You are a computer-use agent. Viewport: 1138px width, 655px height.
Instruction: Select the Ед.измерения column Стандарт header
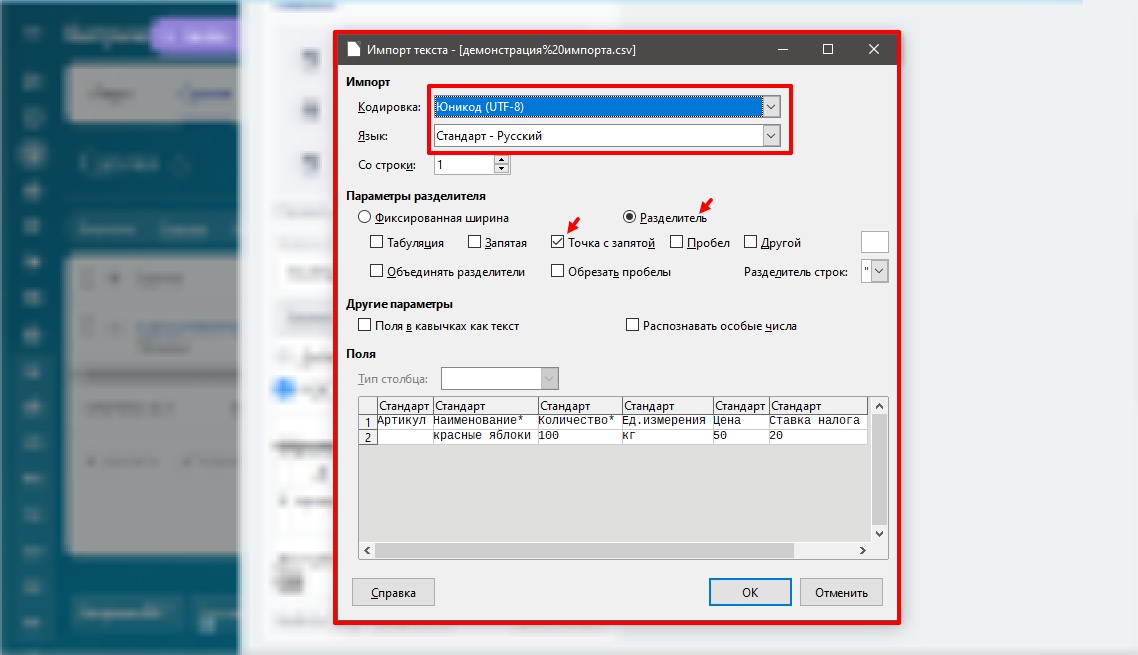[x=668, y=406]
